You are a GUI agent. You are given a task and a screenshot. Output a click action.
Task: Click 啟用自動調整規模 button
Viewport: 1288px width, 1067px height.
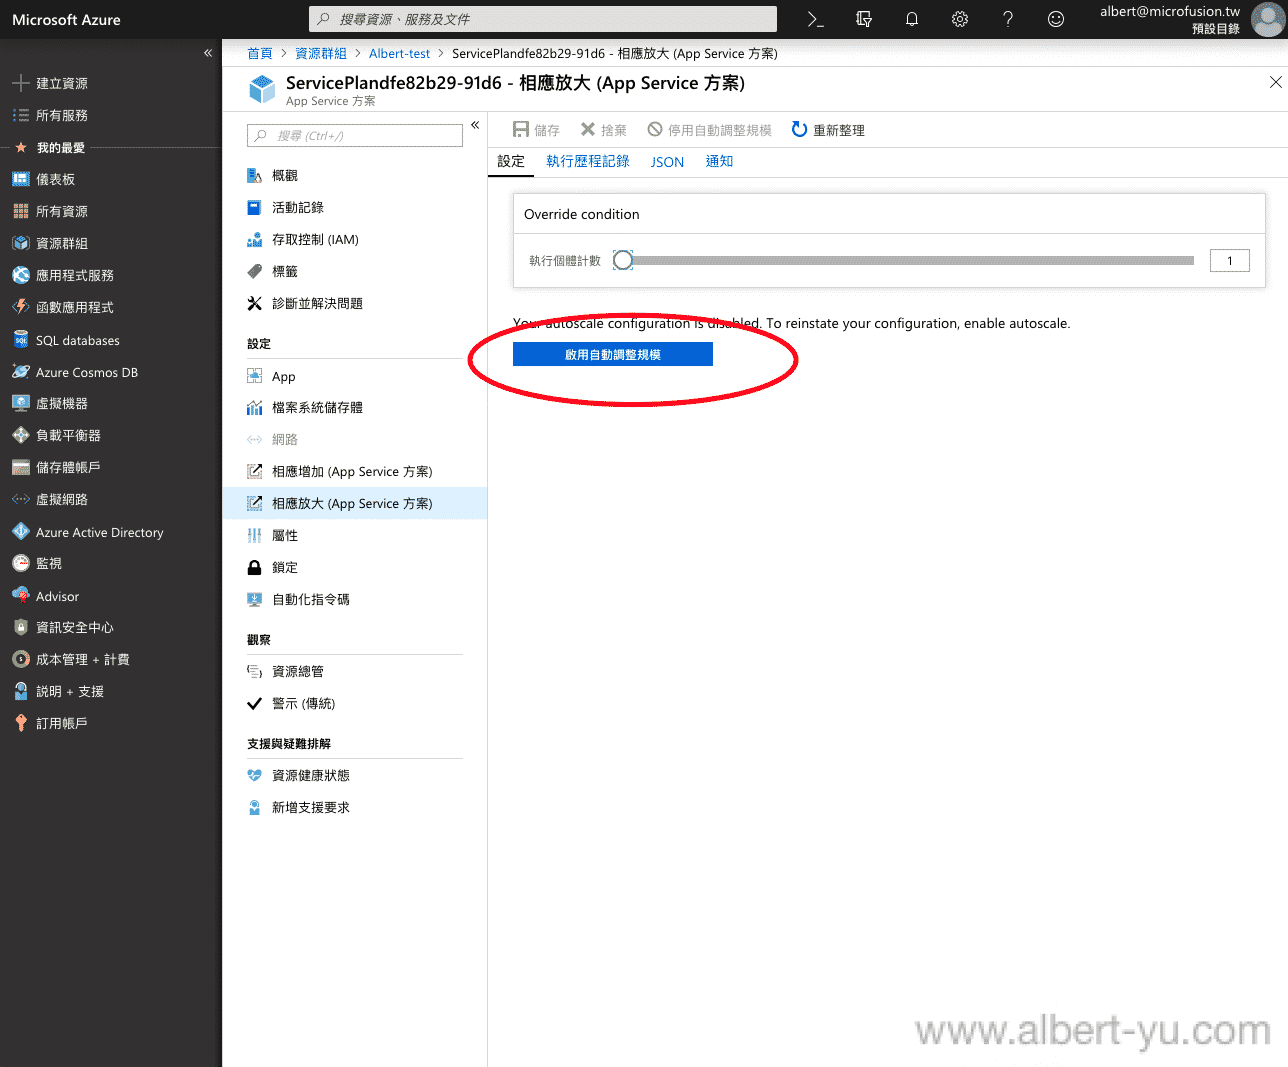613,354
